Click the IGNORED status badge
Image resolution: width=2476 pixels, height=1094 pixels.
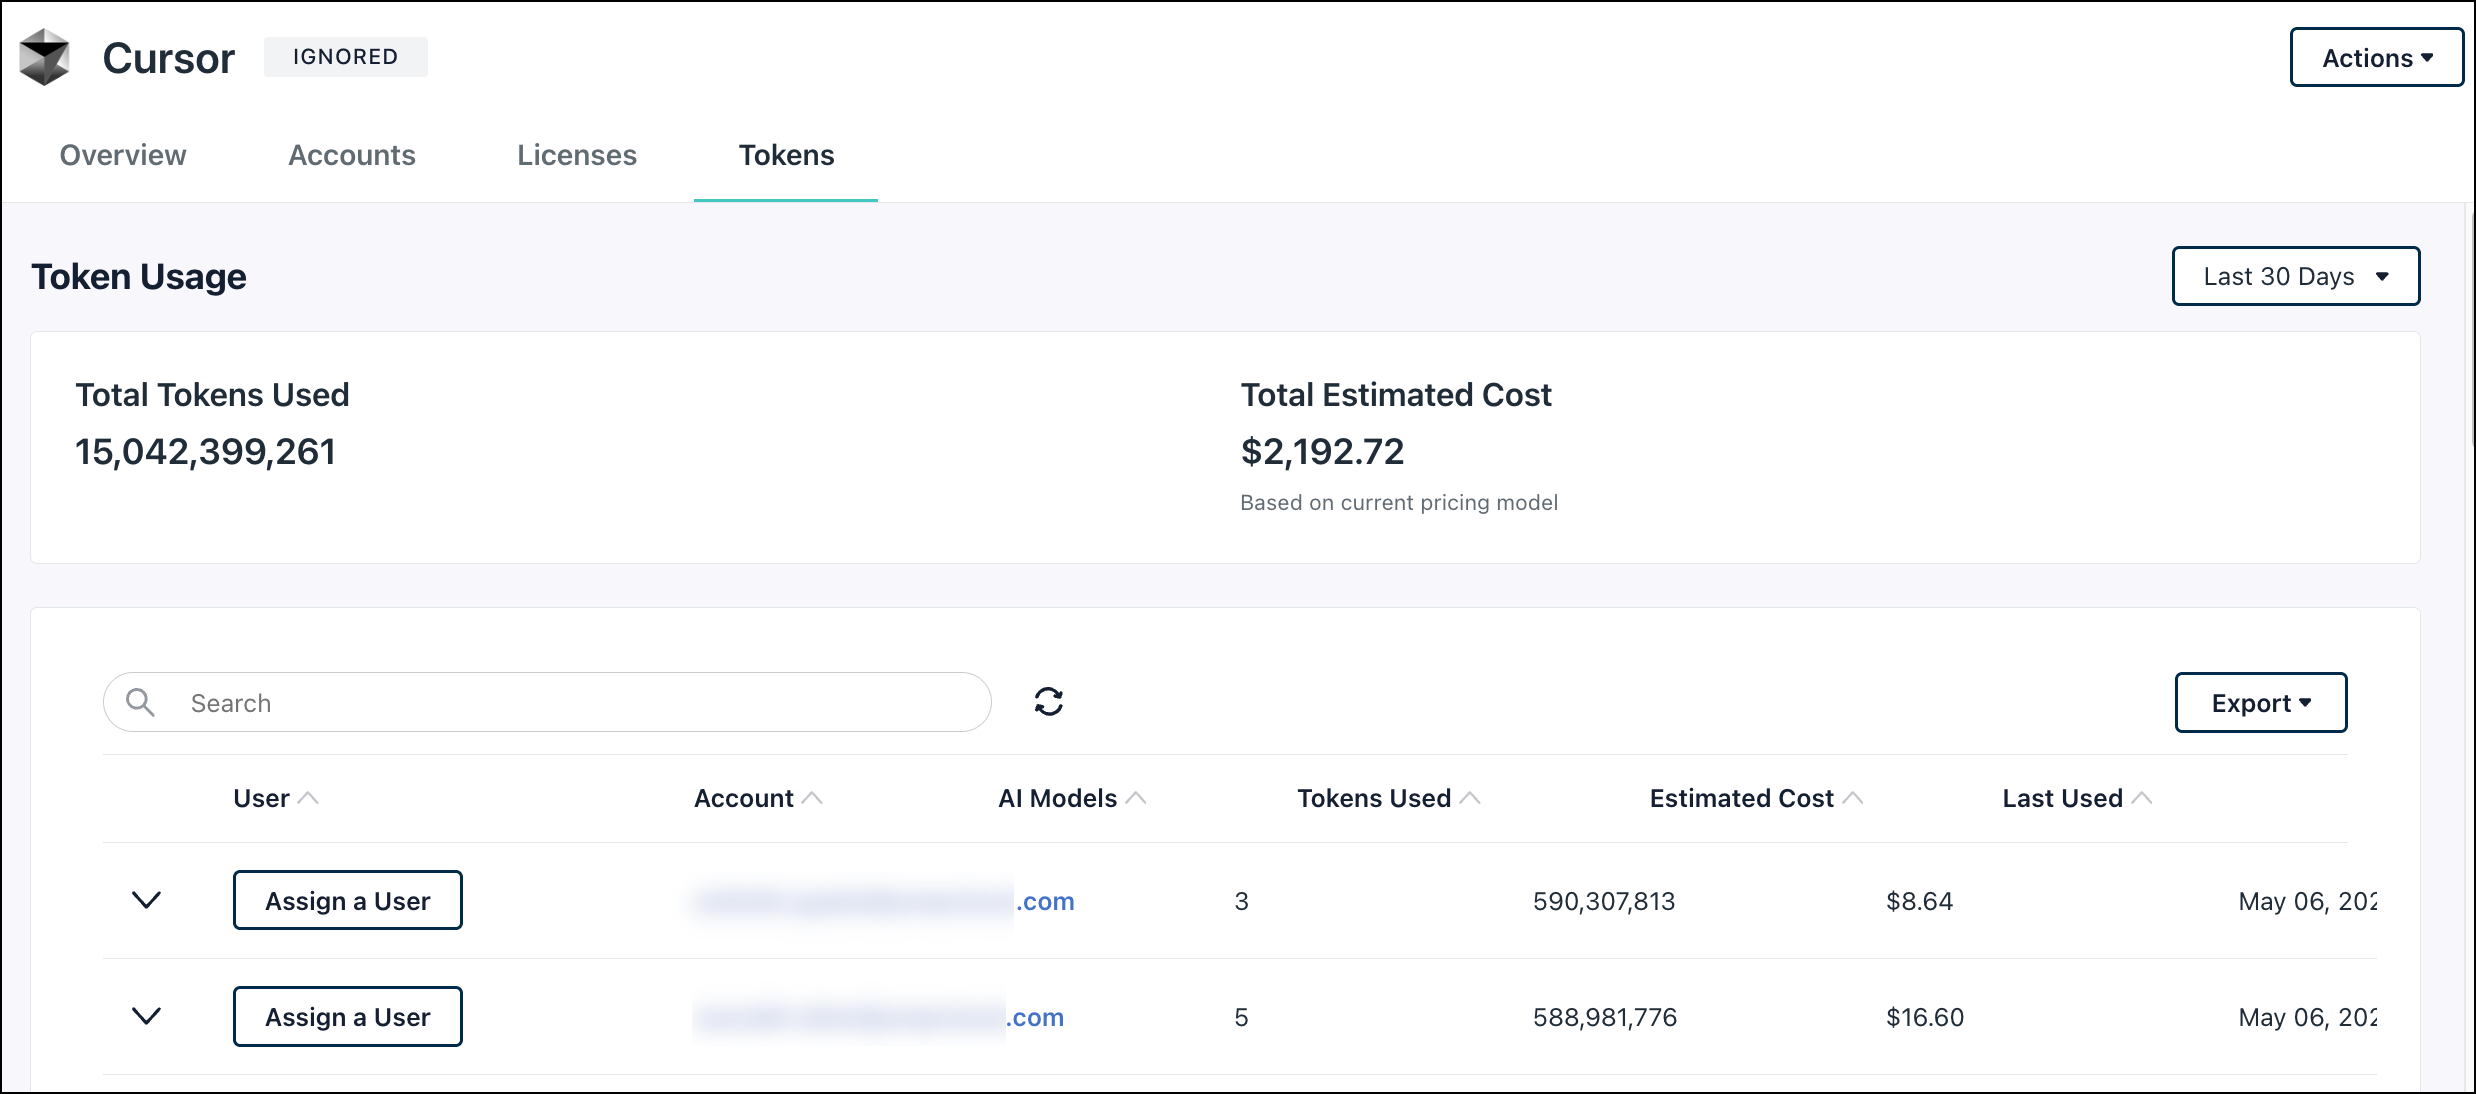(x=346, y=57)
